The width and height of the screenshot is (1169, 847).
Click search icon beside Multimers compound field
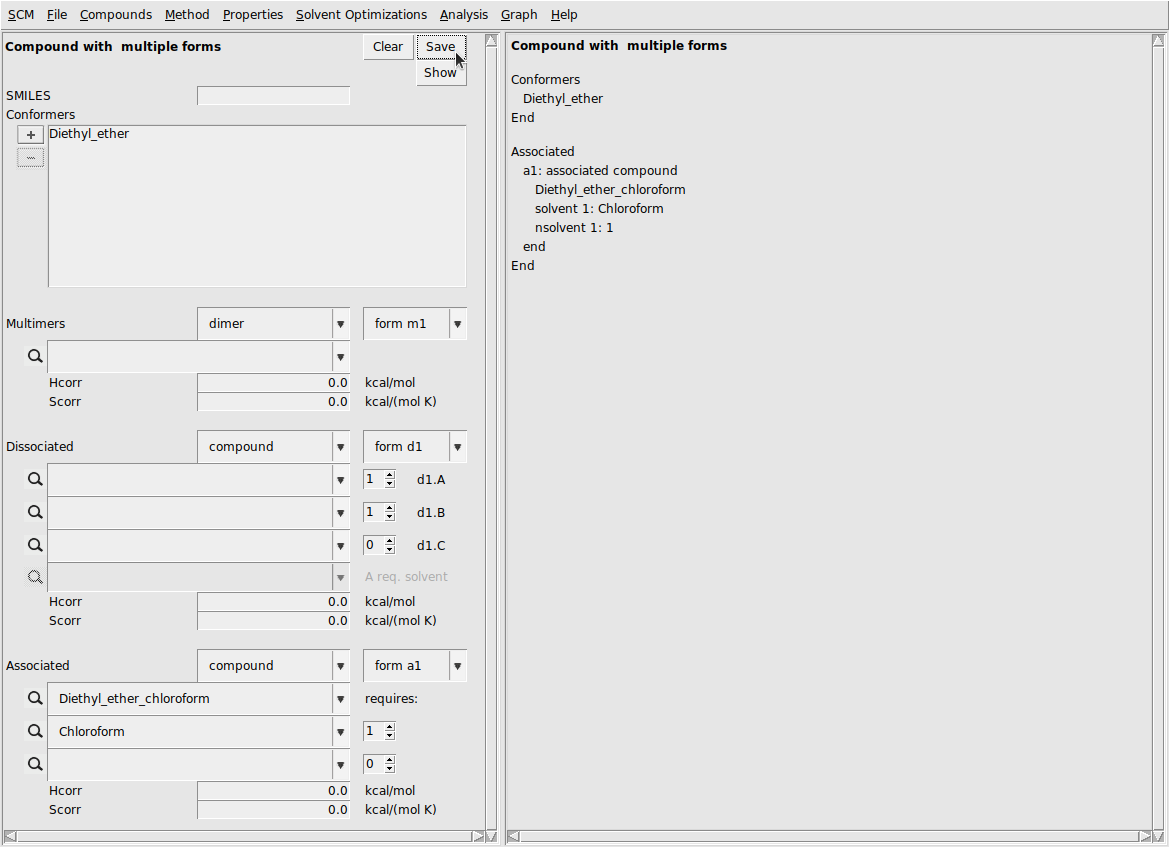point(35,356)
